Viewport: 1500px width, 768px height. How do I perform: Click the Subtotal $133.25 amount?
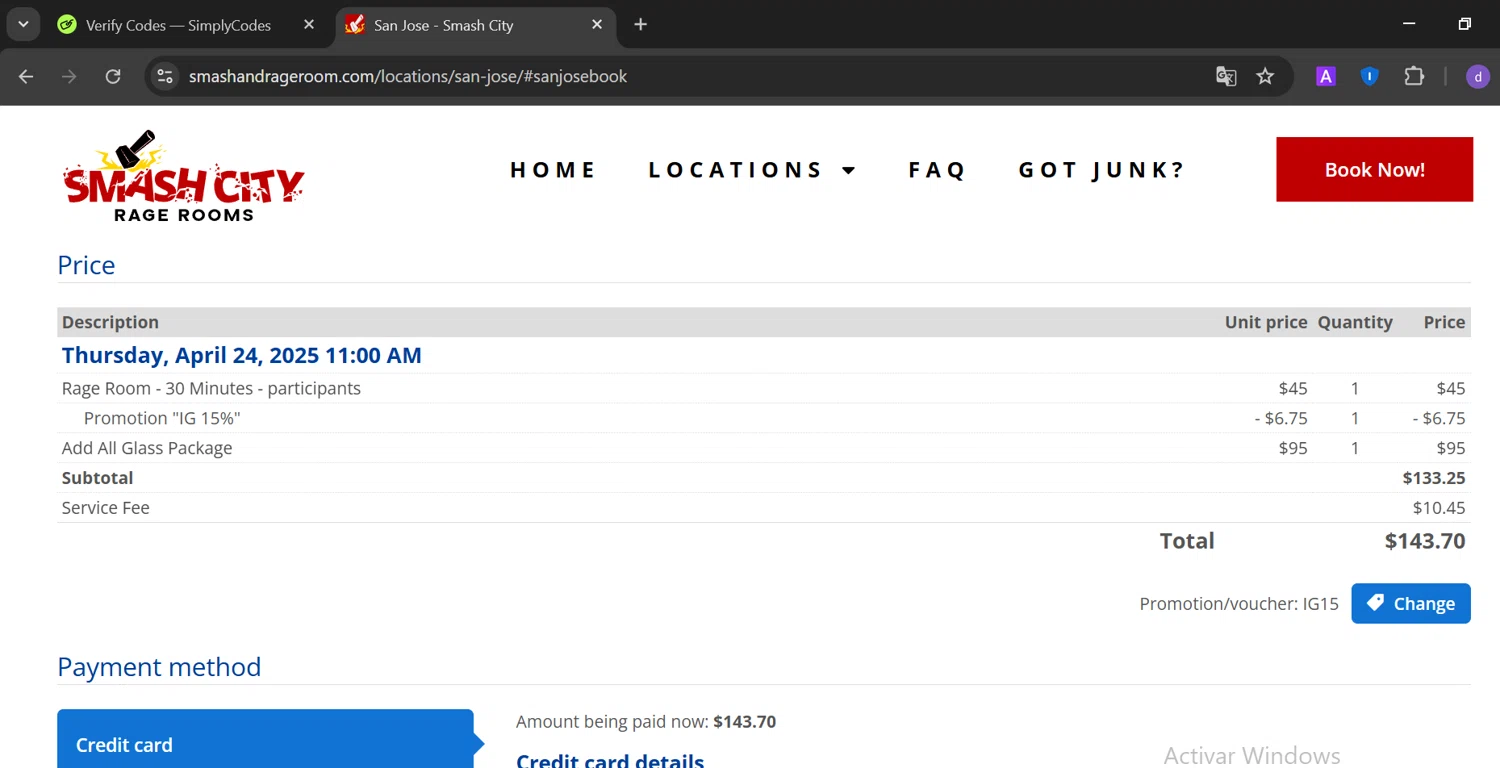tap(1434, 478)
